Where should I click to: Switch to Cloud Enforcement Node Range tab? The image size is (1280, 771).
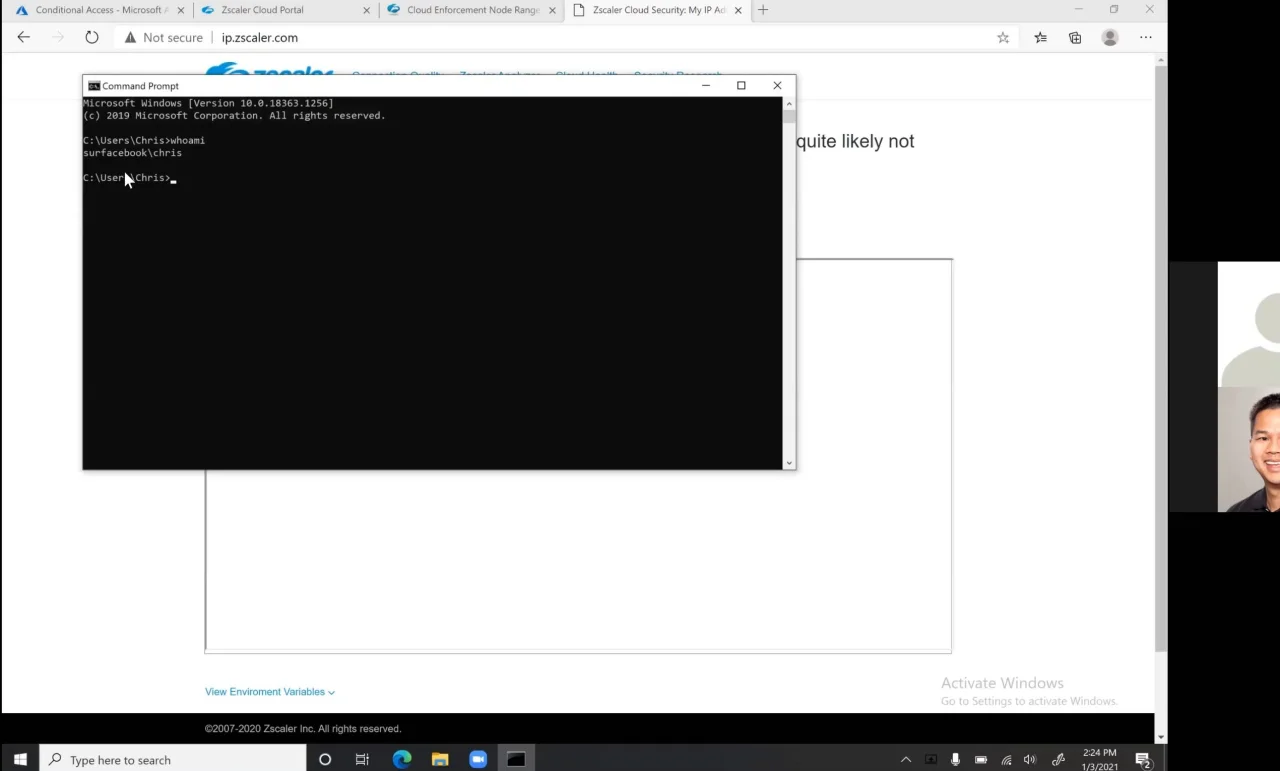[470, 10]
